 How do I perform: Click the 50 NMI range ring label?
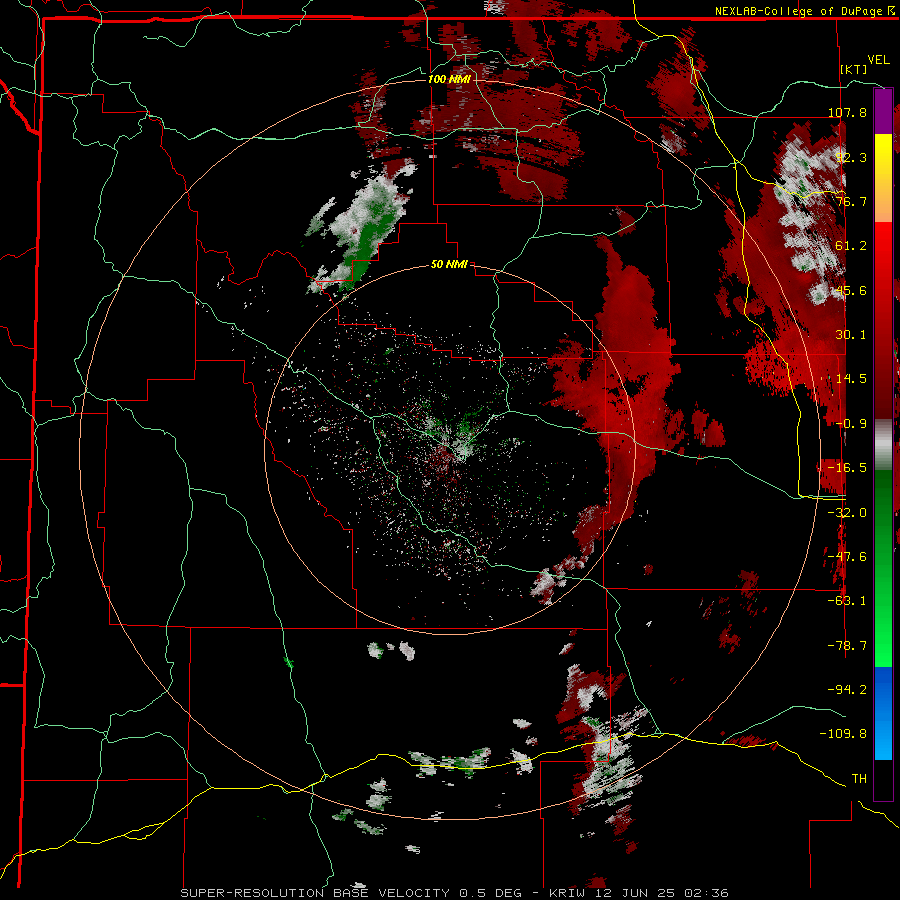point(449,265)
